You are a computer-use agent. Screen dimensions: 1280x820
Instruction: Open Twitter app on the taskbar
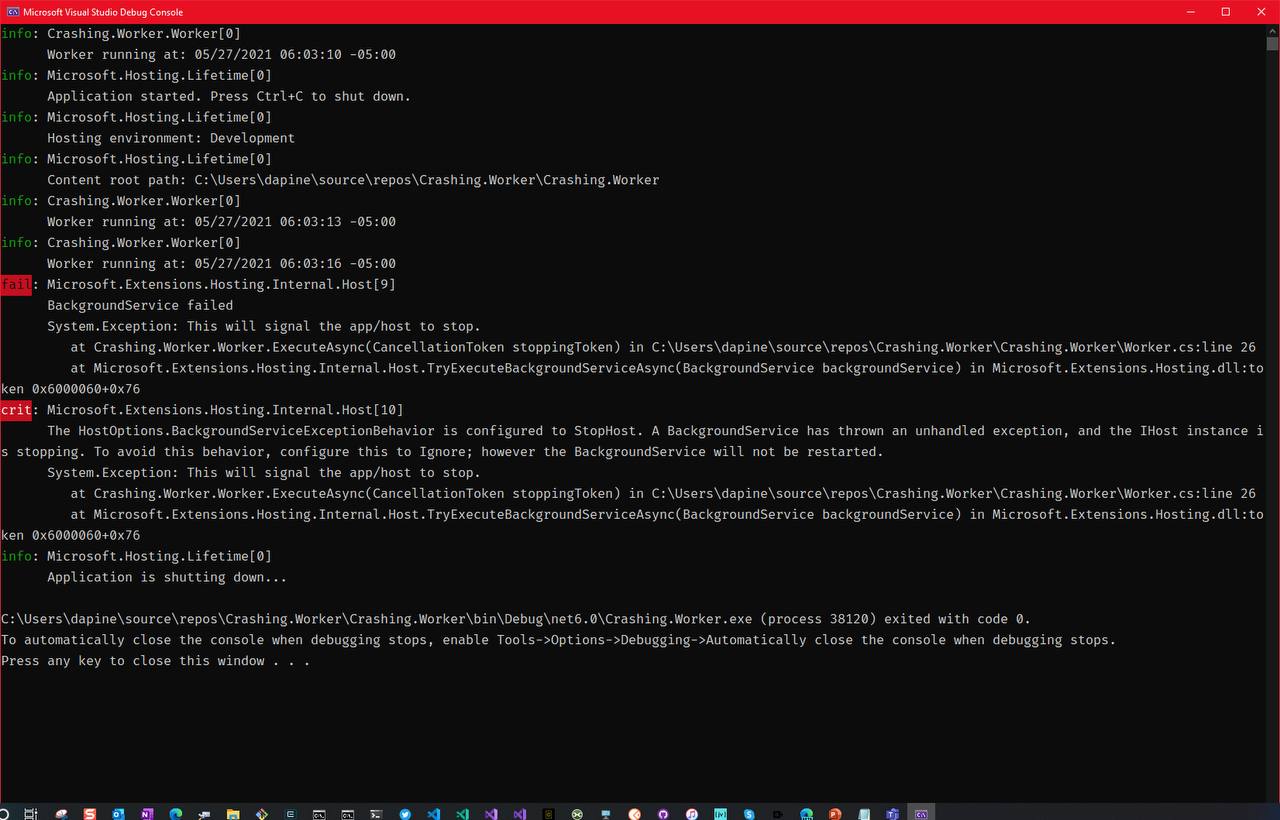405,814
